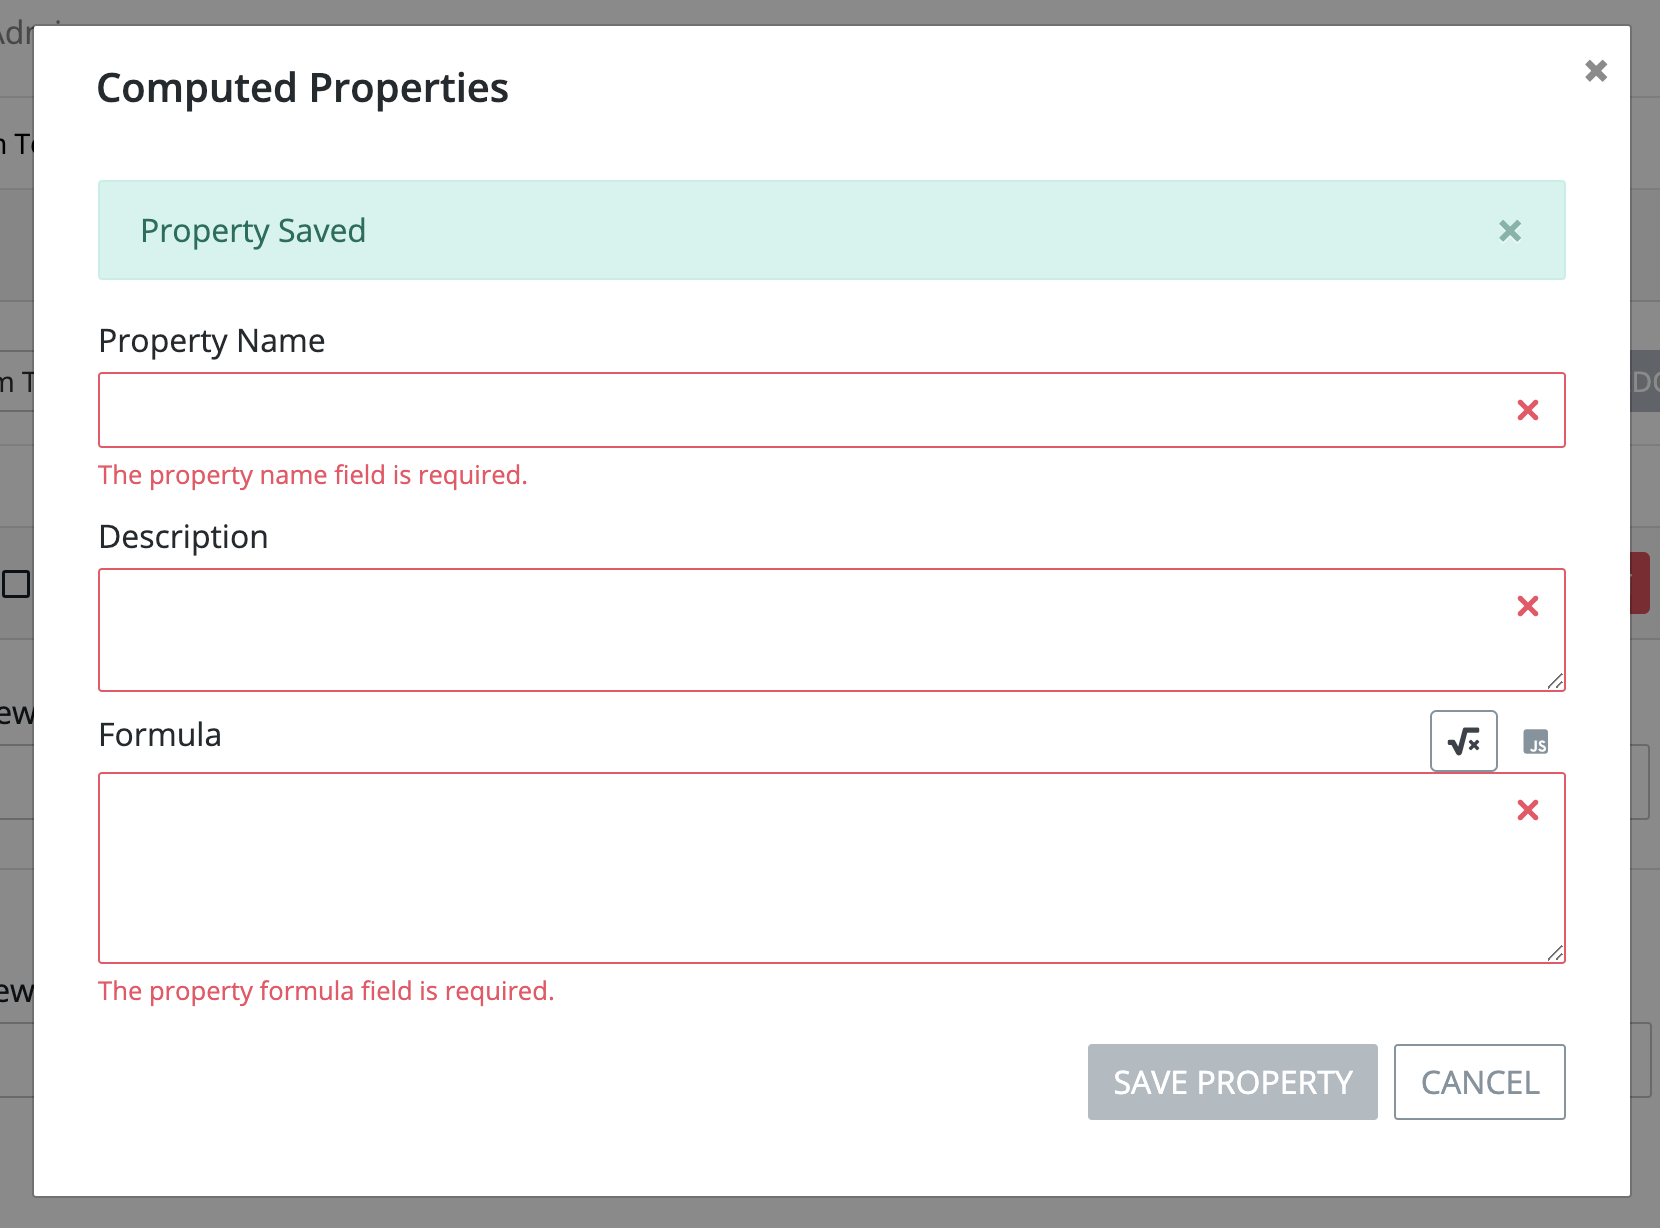Clear the Formula field with its red X
1660x1228 pixels.
point(1528,810)
